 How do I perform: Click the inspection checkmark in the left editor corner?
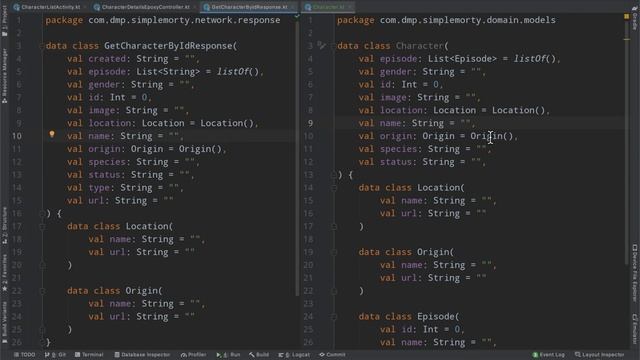pyautogui.click(x=297, y=16)
